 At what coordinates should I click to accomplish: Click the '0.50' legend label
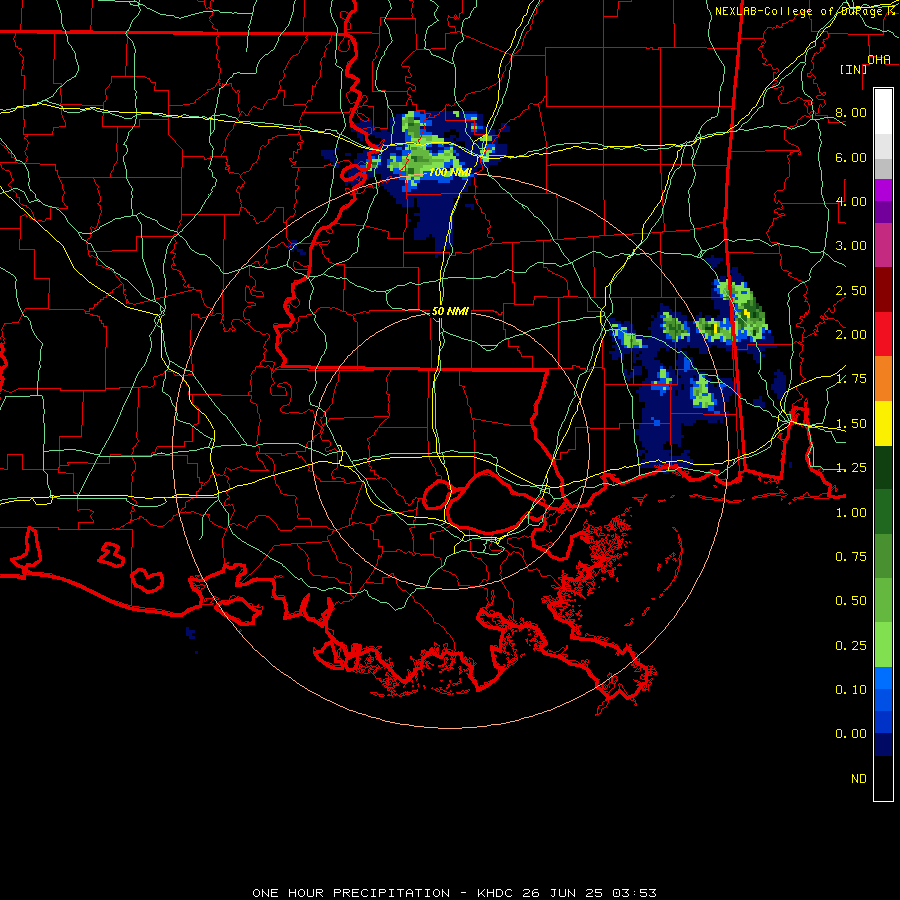coord(851,601)
